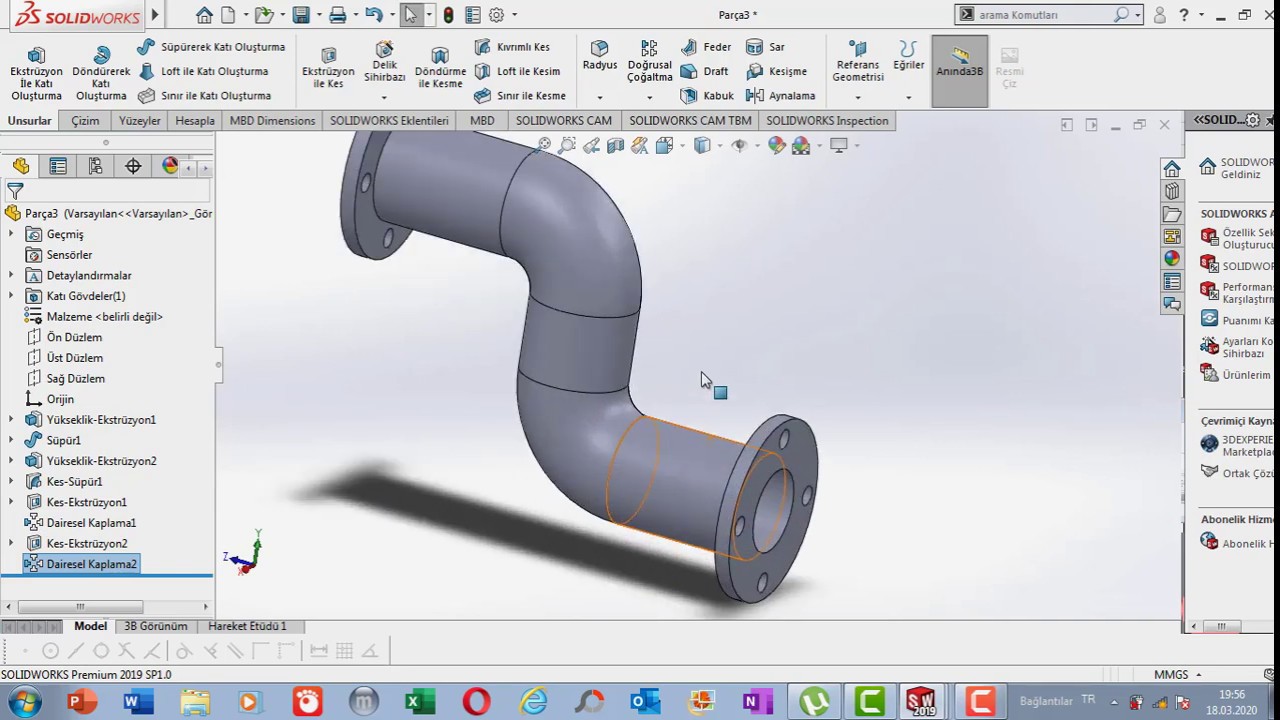Click the Eğriler curves tool
Screen dimensions: 1280x720
pos(908,56)
